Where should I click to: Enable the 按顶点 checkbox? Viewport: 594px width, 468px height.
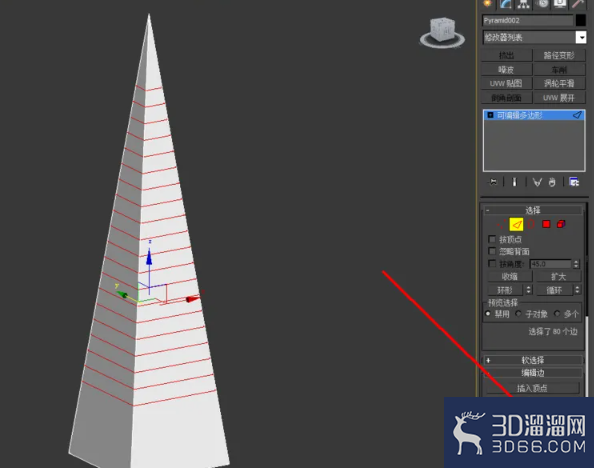[x=492, y=239]
